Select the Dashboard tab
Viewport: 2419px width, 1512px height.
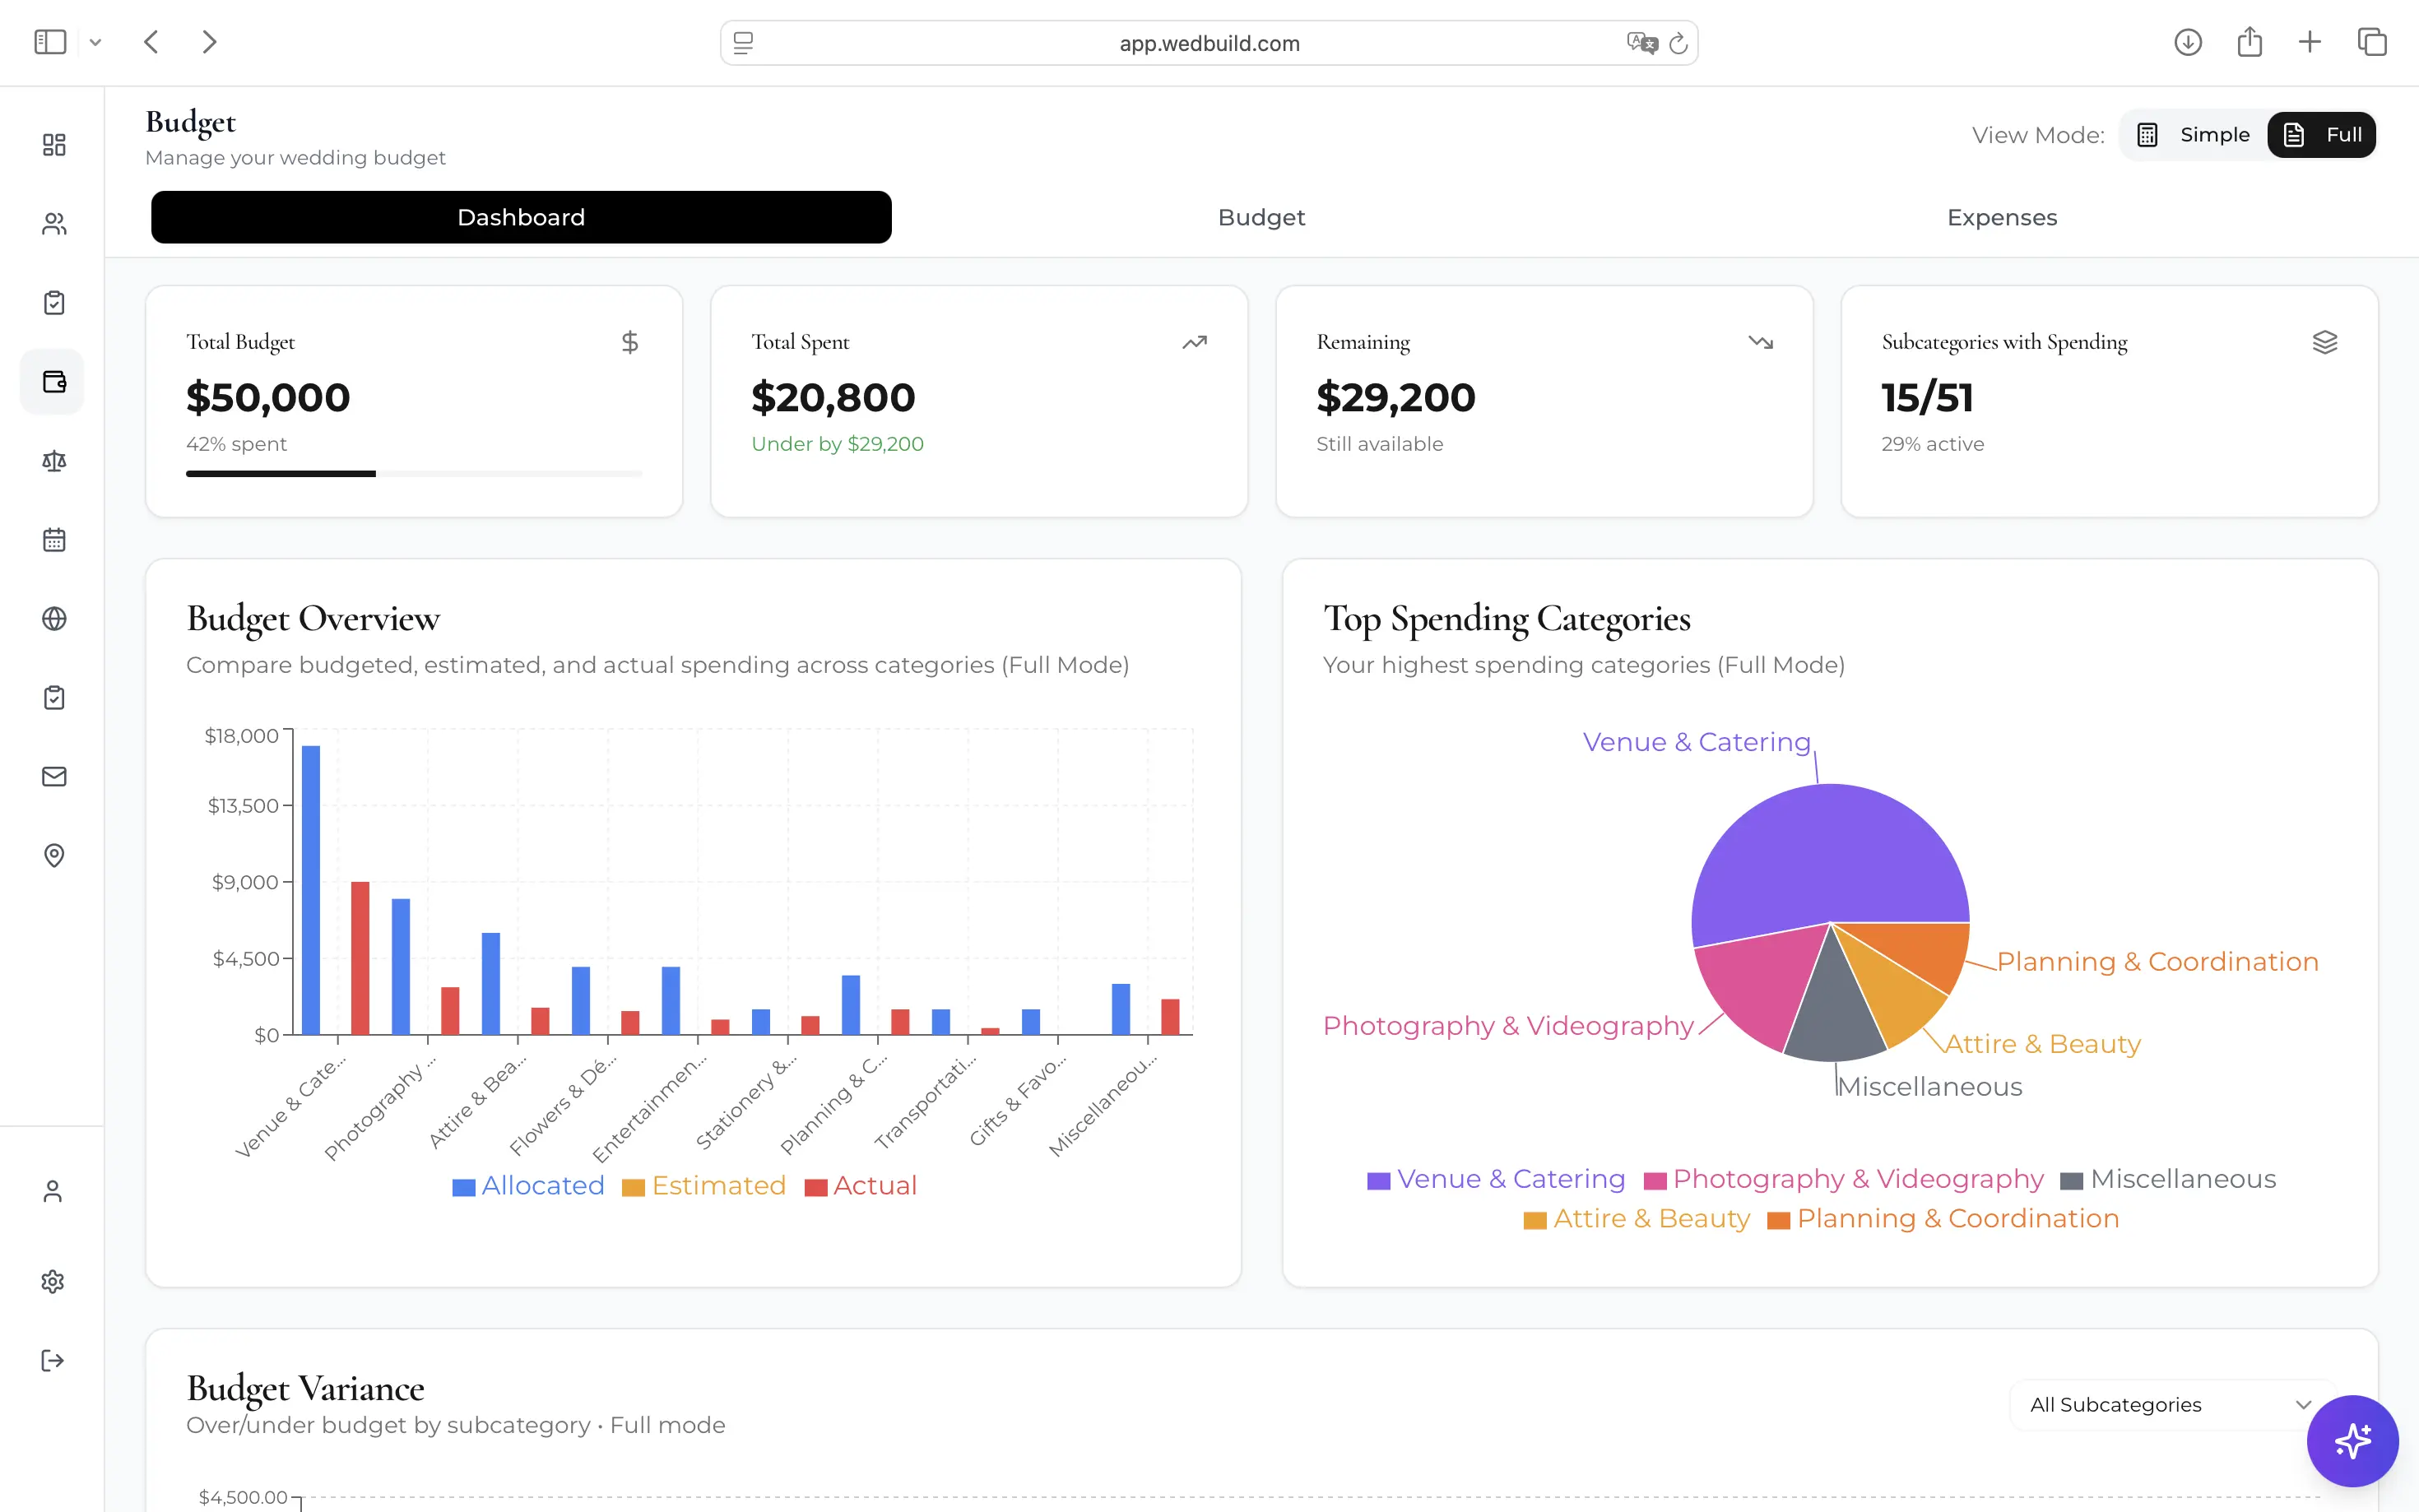(521, 217)
